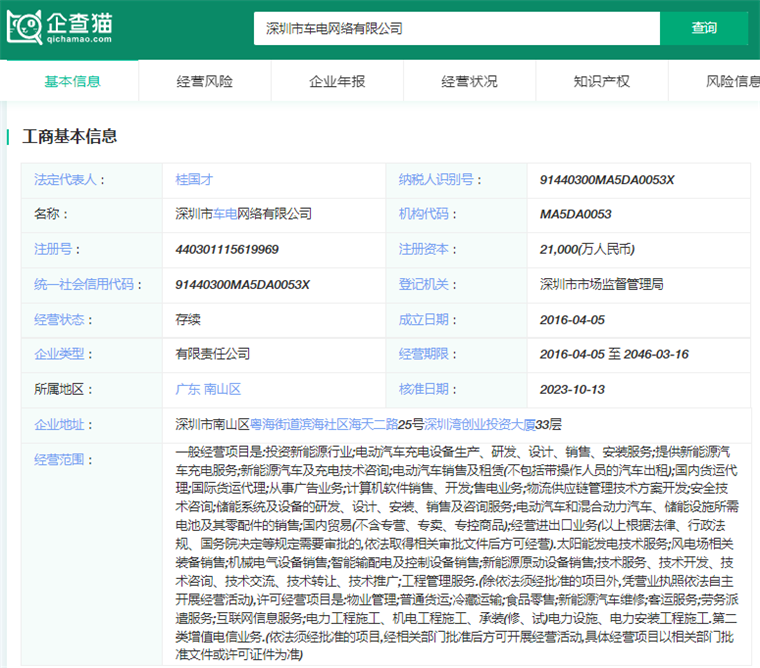This screenshot has height=668, width=760.
Task: Switch to the 基本信息 tab
Action: pyautogui.click(x=72, y=81)
